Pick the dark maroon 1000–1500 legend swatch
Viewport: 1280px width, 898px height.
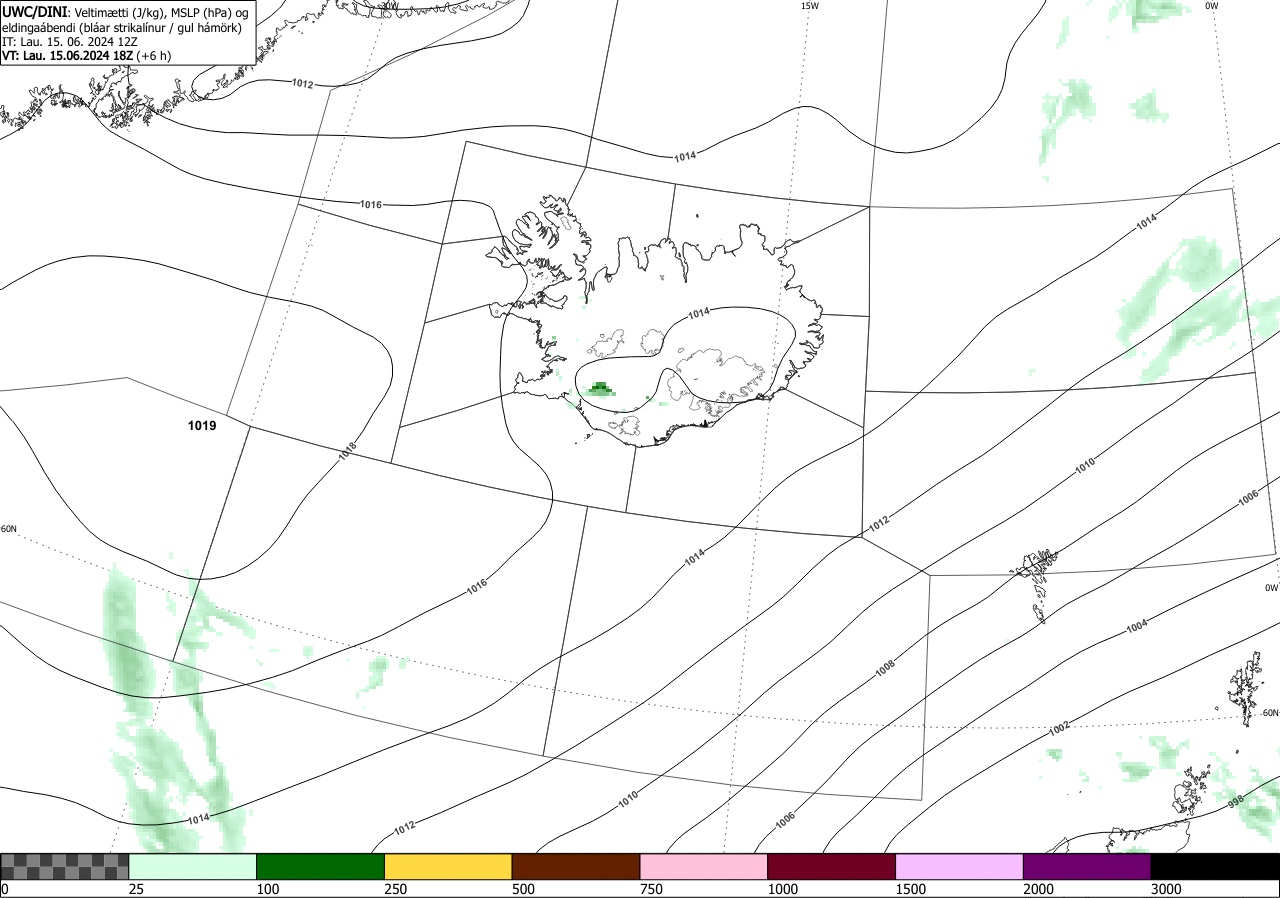click(x=832, y=866)
